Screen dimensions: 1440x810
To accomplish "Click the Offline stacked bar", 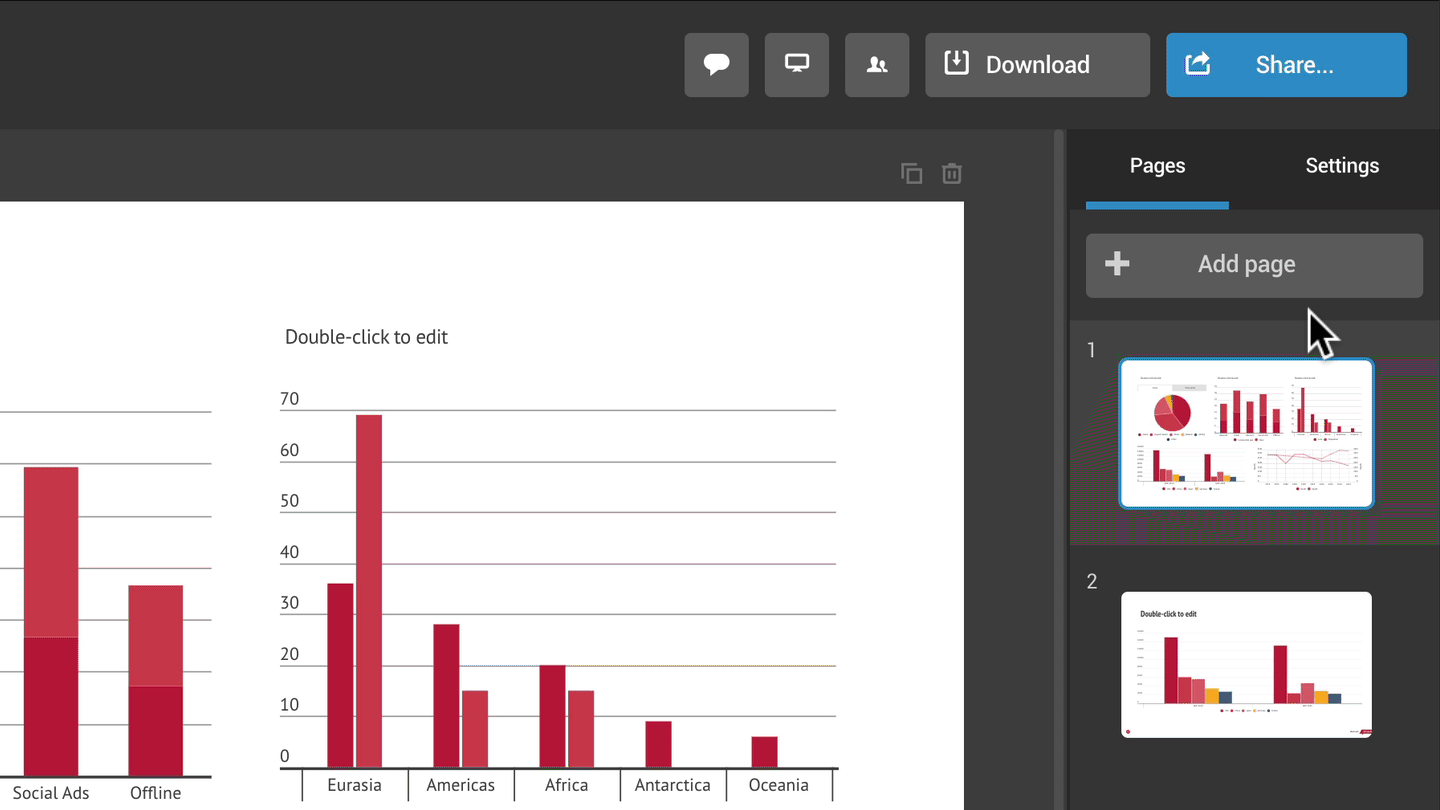I will (x=155, y=680).
